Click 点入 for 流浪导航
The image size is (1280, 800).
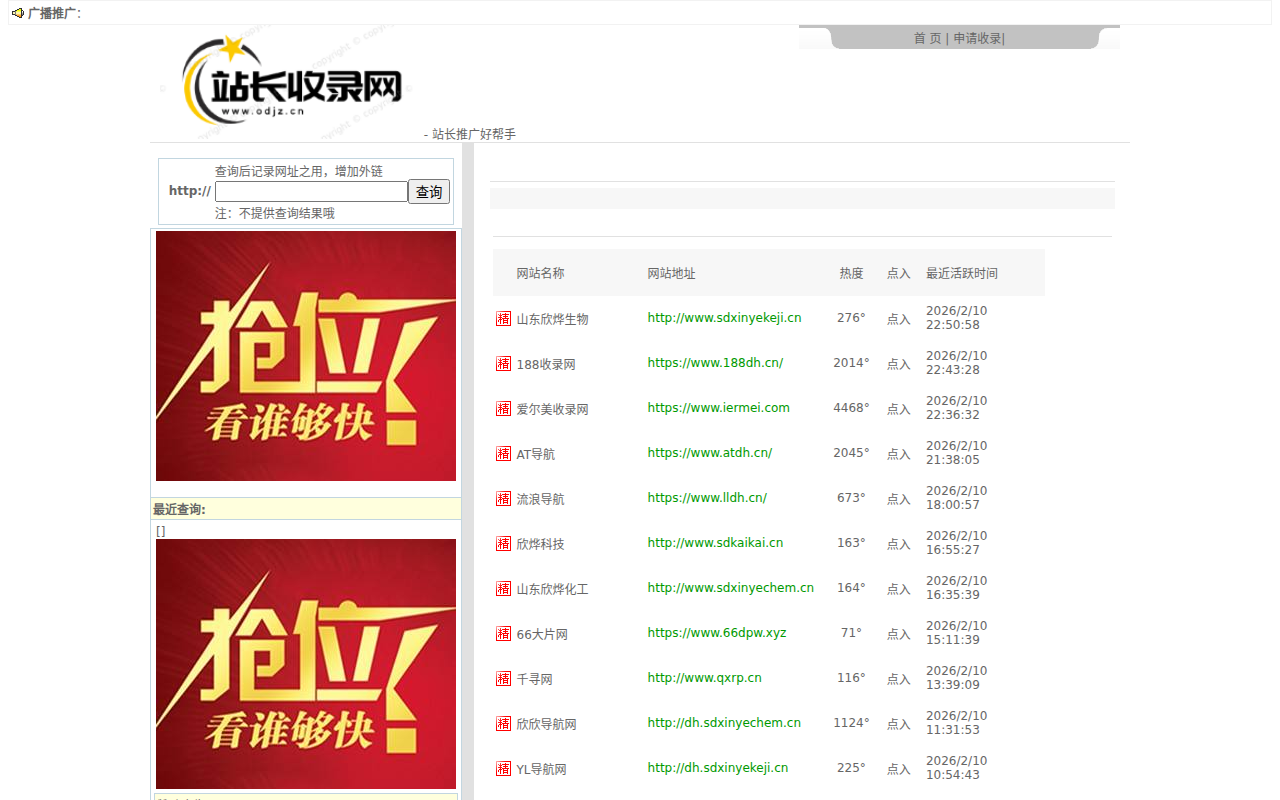[898, 498]
